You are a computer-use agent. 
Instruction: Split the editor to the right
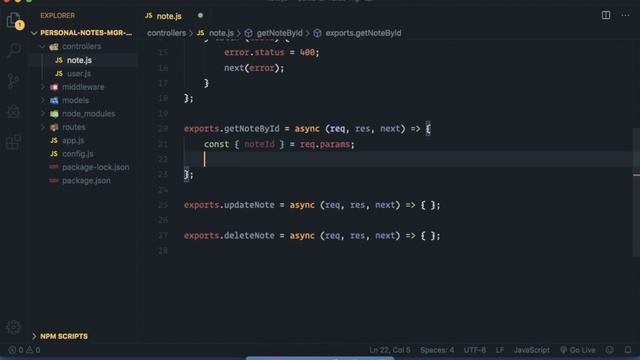pyautogui.click(x=606, y=16)
